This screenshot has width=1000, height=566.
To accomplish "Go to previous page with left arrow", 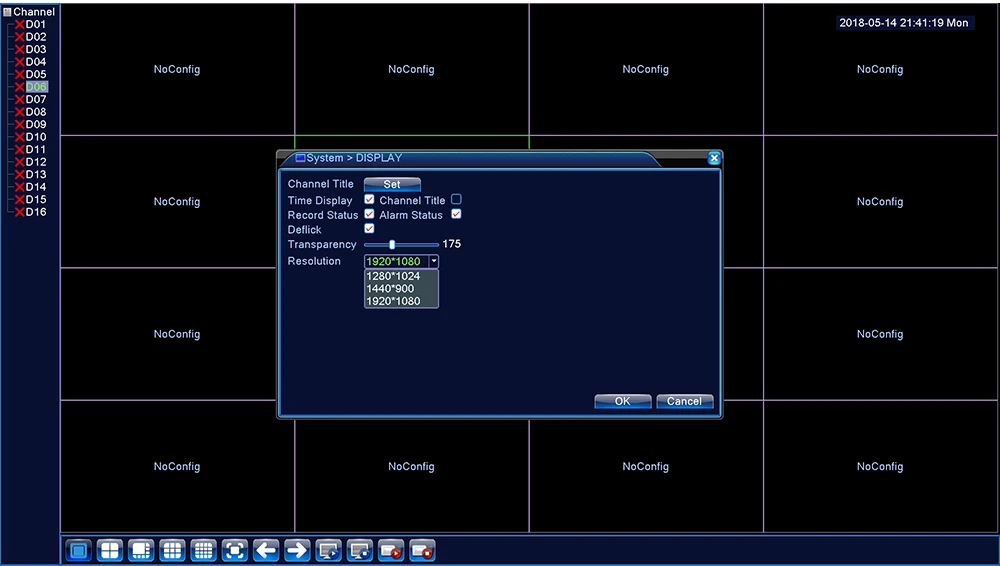I will pos(266,550).
